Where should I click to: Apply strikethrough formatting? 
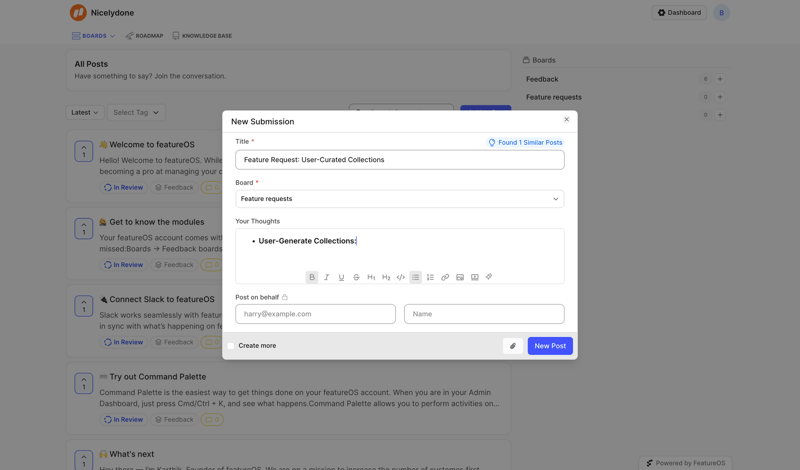[356, 277]
